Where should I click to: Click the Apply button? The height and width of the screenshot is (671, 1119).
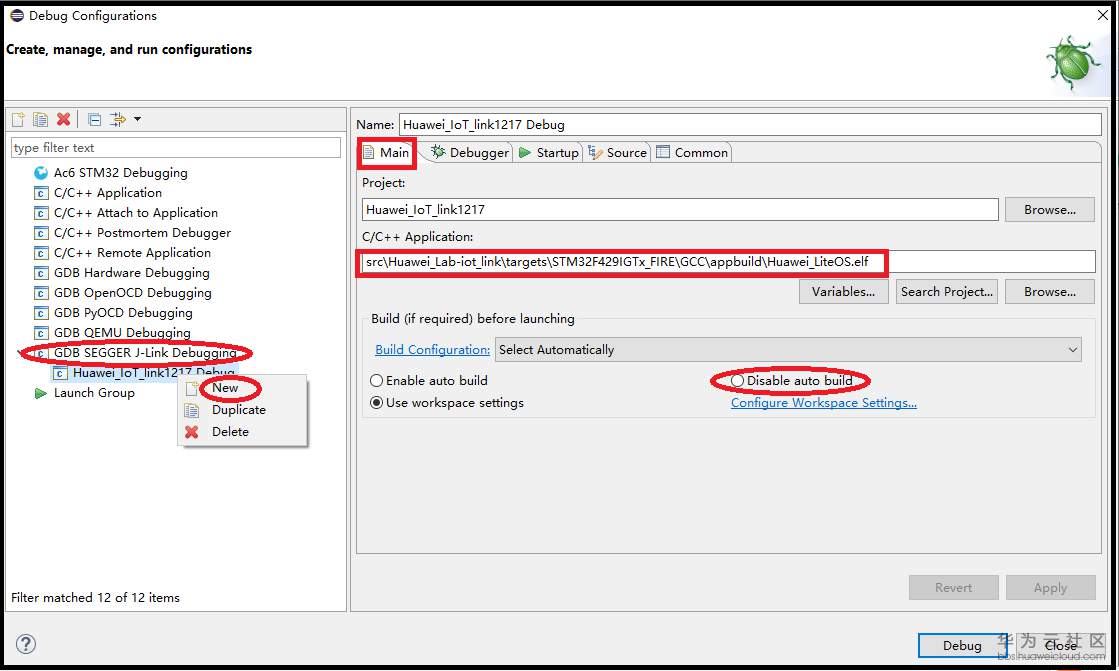point(1050,588)
